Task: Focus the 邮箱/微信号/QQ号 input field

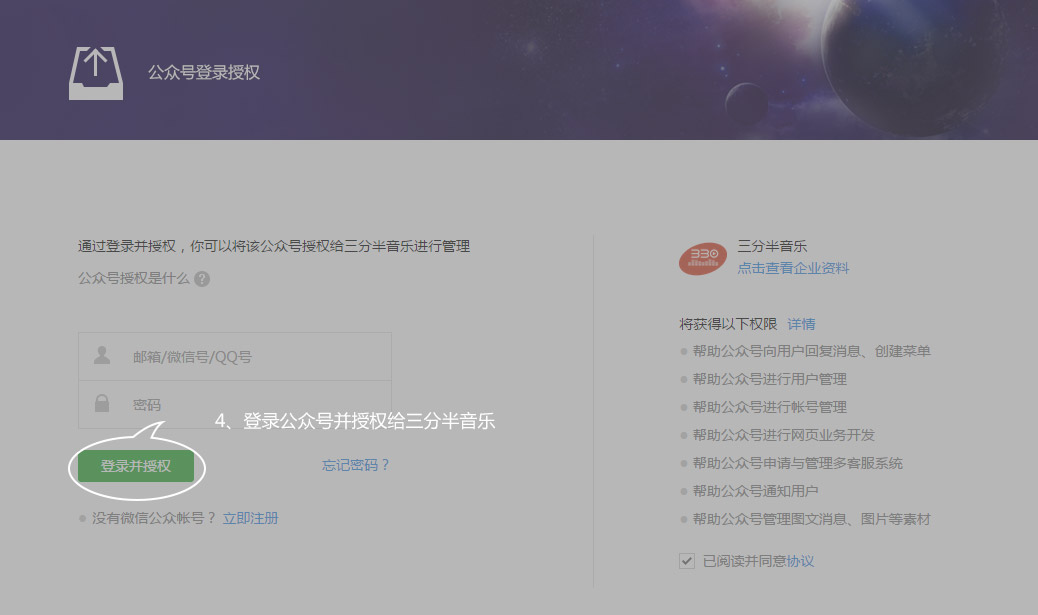Action: 235,356
